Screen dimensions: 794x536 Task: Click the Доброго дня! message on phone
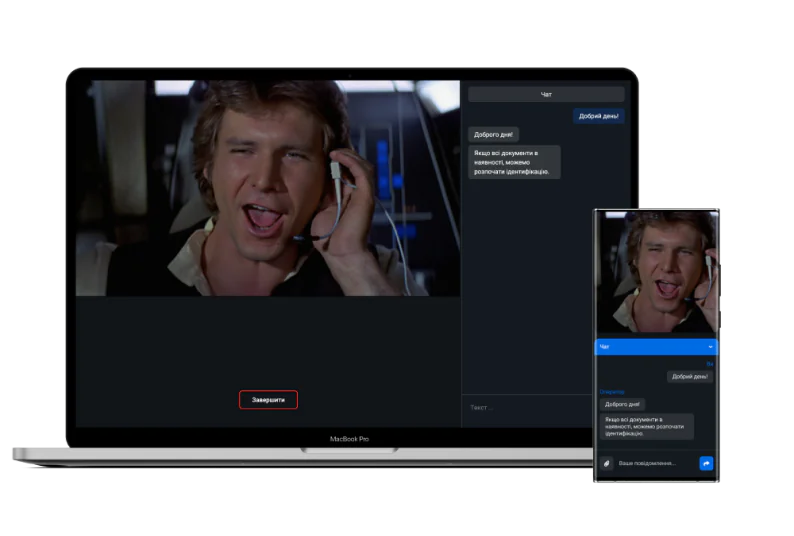coord(622,404)
